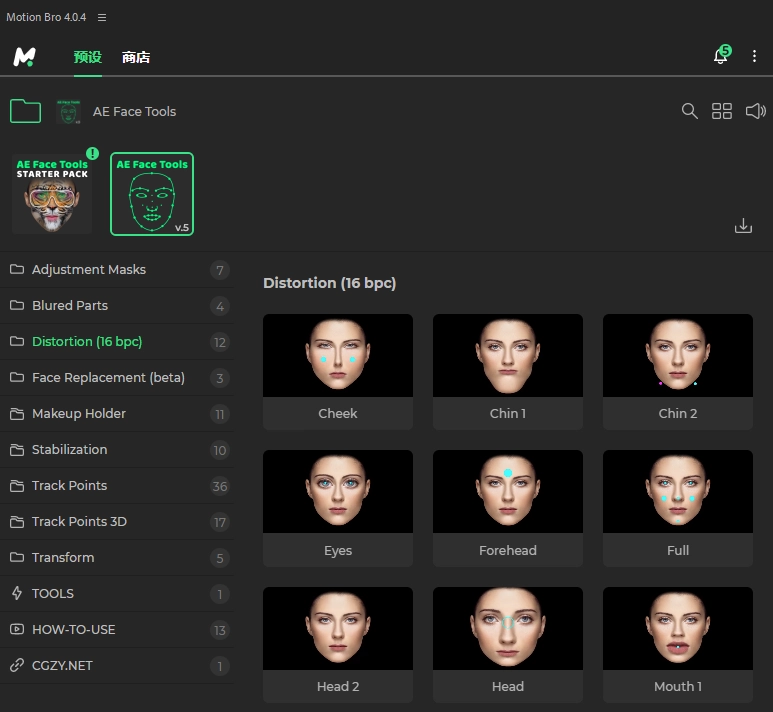Screen dimensions: 773x712
Task: Apply the Cheek distortion preset
Action: click(x=338, y=372)
